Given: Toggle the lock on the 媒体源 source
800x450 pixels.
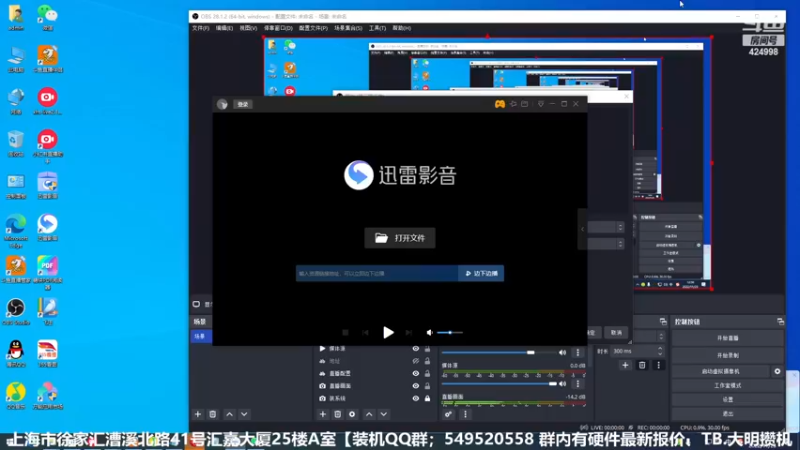Looking at the screenshot, I should [428, 349].
